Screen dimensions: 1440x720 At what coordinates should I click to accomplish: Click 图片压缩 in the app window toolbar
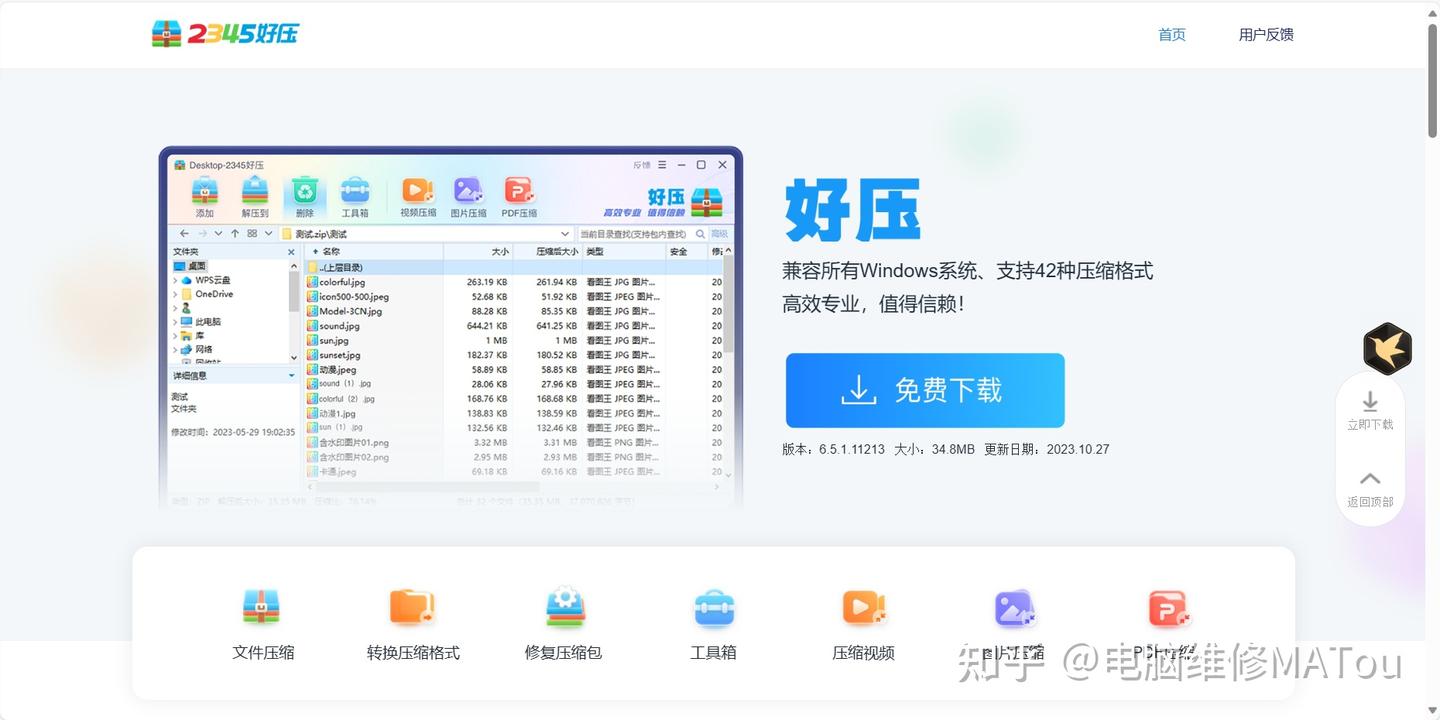(x=468, y=197)
